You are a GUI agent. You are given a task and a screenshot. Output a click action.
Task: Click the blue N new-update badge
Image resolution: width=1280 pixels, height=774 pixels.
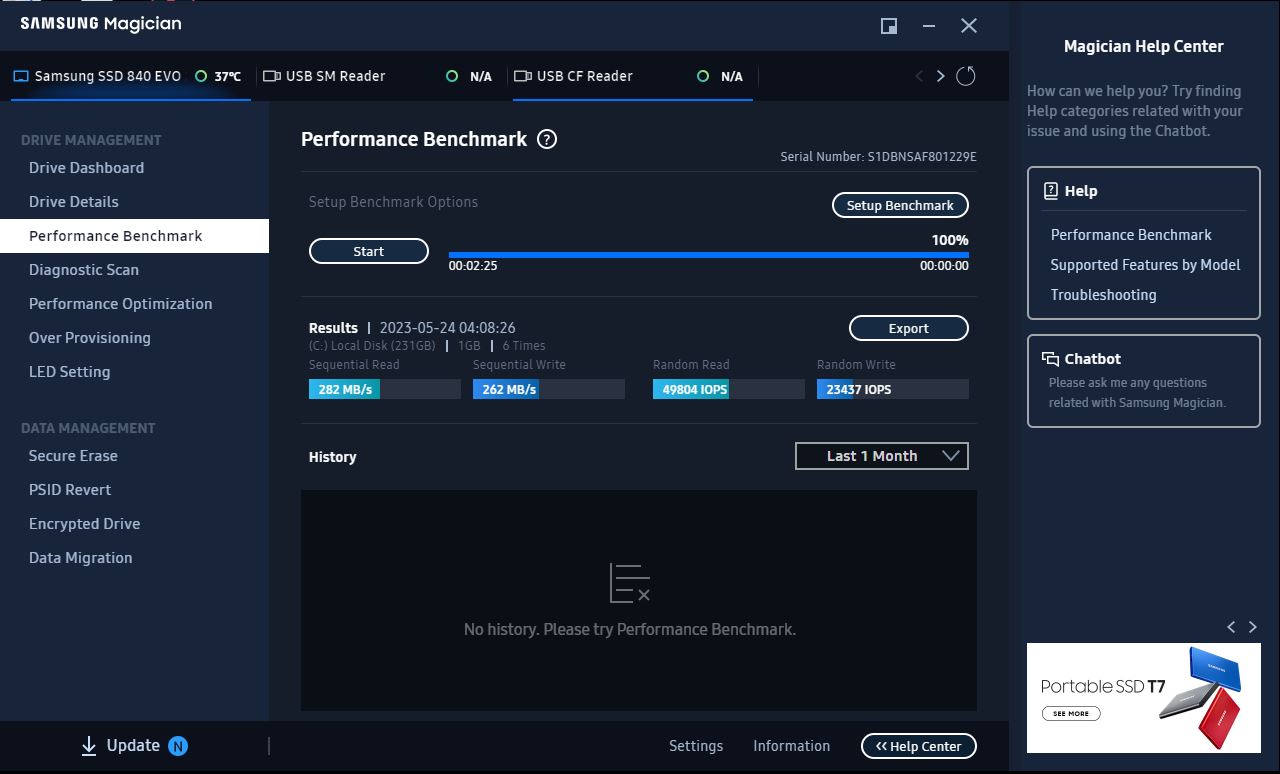click(178, 746)
